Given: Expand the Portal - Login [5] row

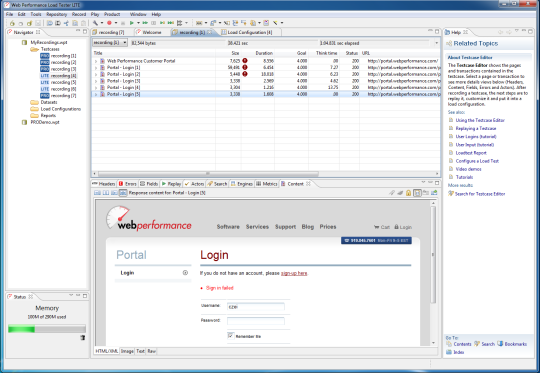Looking at the screenshot, I should point(96,94).
